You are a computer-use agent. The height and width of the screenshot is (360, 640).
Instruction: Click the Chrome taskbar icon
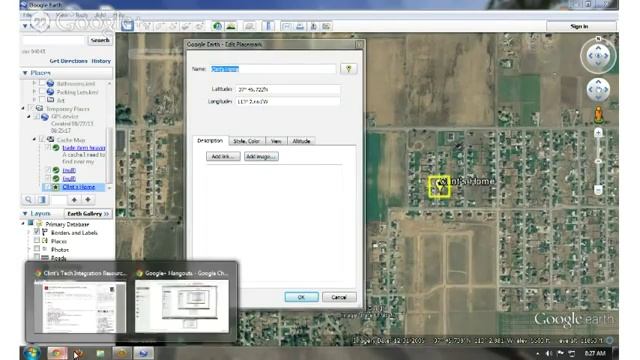click(x=57, y=353)
